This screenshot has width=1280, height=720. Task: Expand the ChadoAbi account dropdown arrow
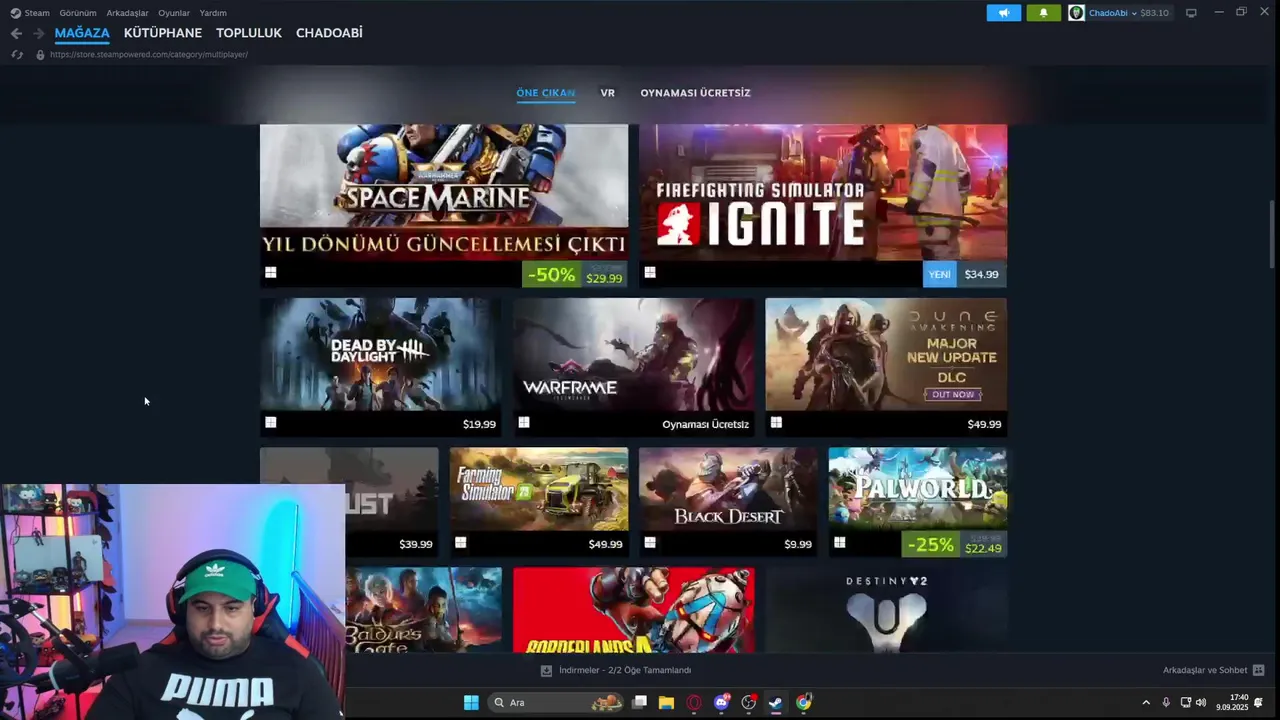[x=1134, y=13]
